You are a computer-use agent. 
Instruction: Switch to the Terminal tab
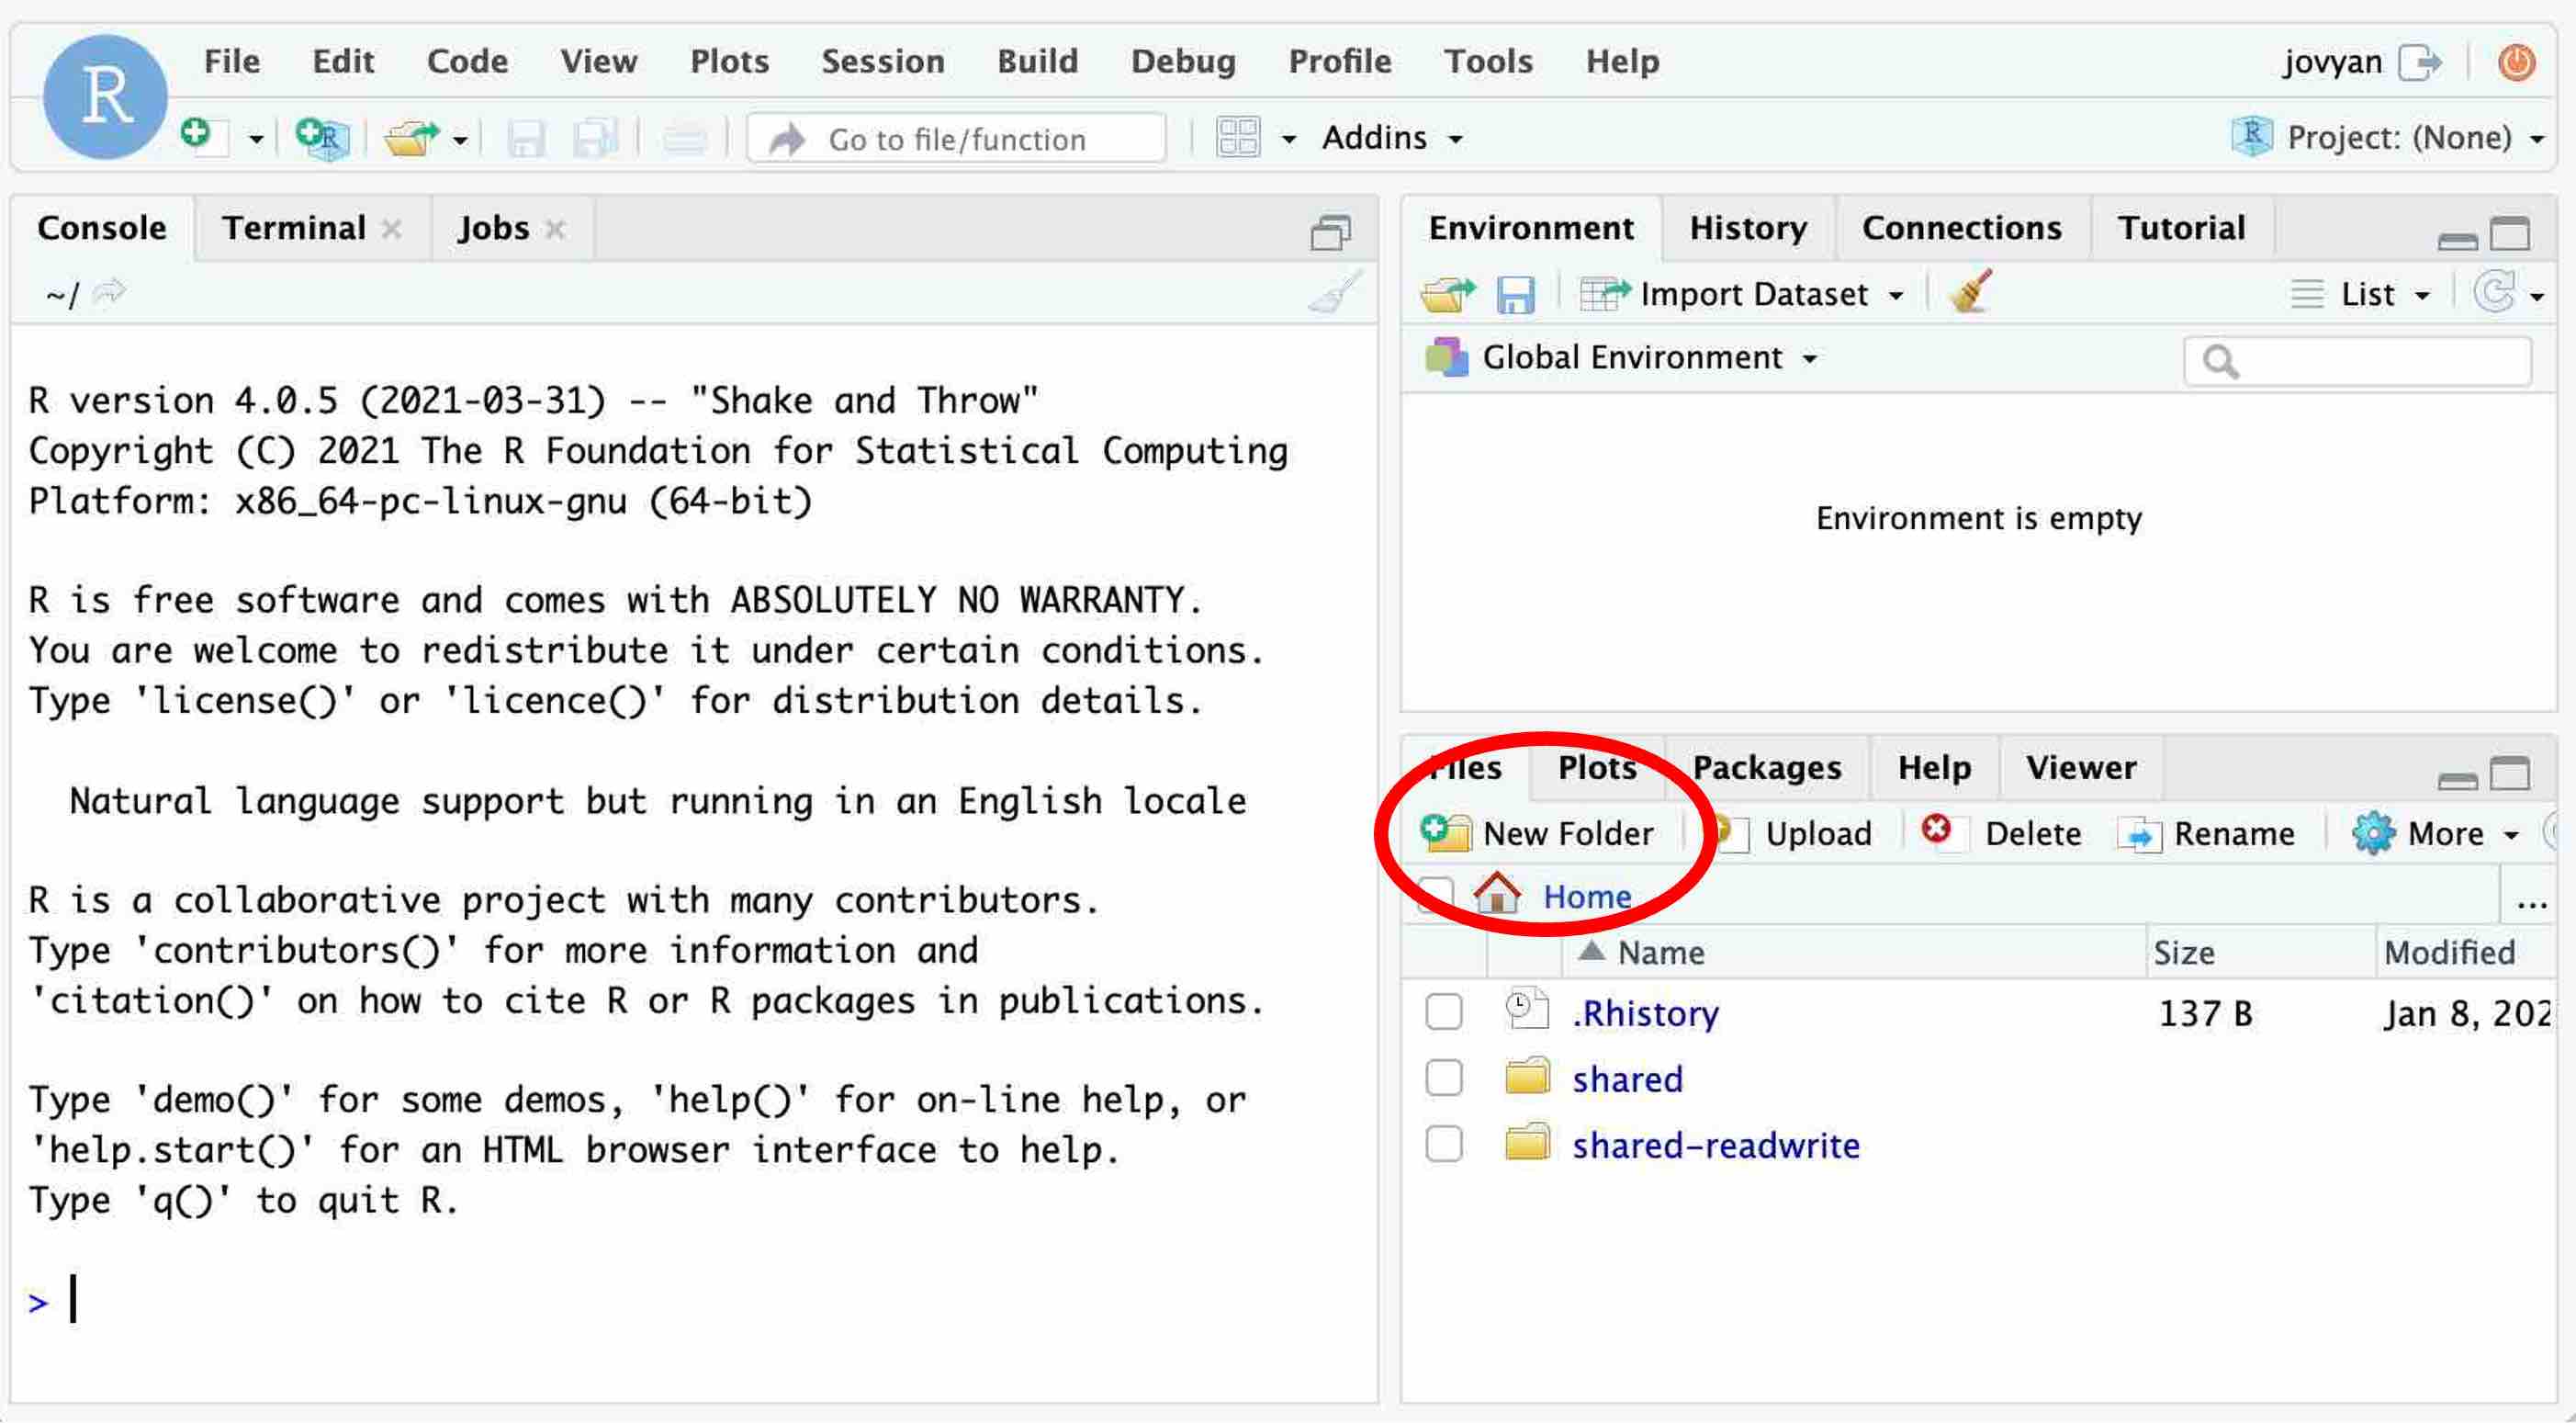click(294, 228)
